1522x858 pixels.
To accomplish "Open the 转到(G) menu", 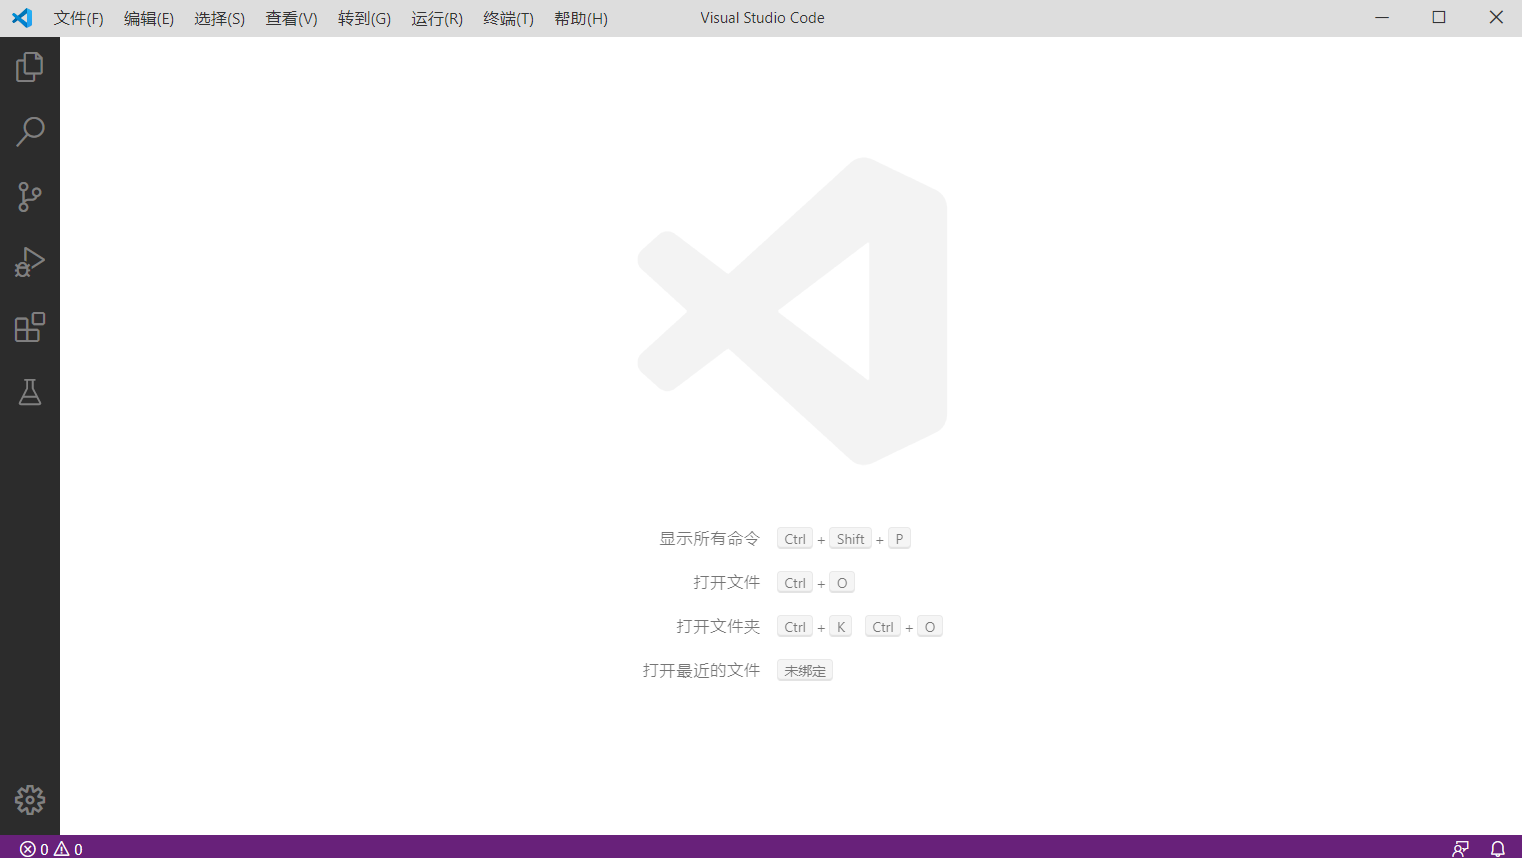I will 364,19.
